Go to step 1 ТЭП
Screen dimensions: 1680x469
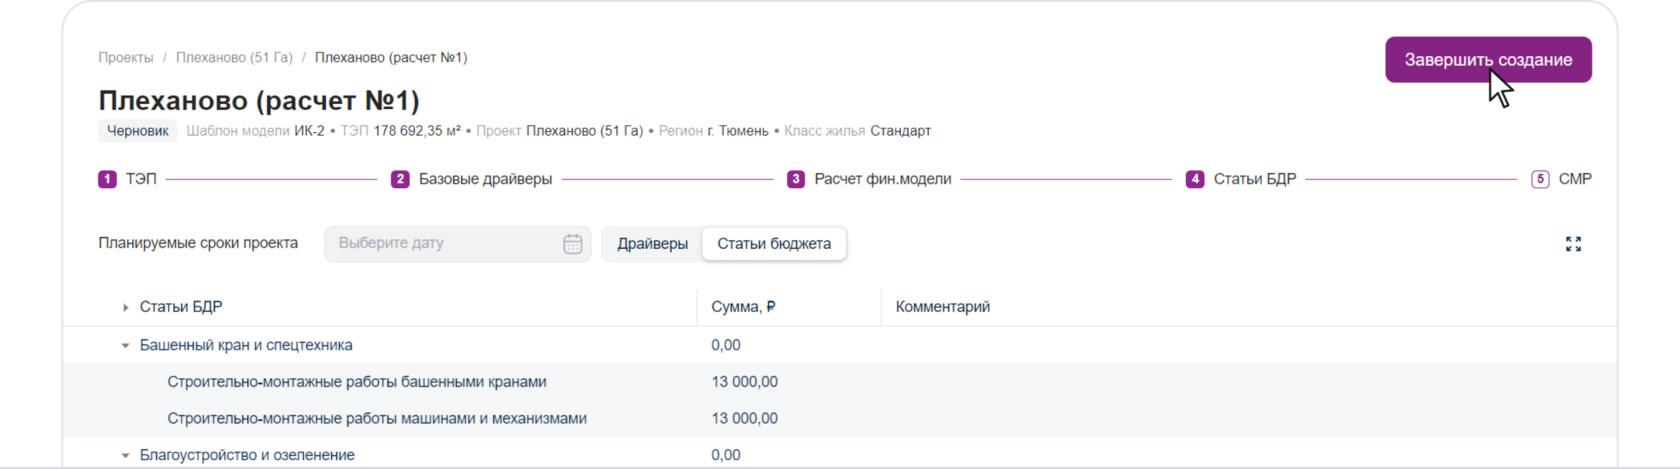127,179
